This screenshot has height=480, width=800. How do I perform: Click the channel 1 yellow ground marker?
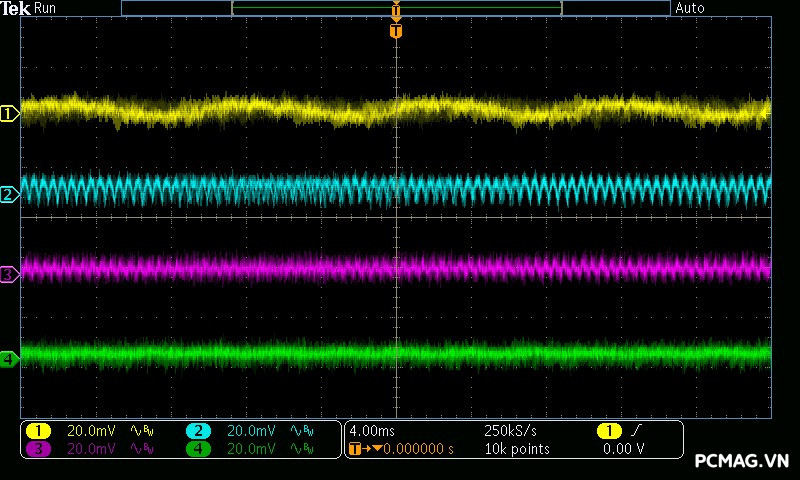coord(9,114)
